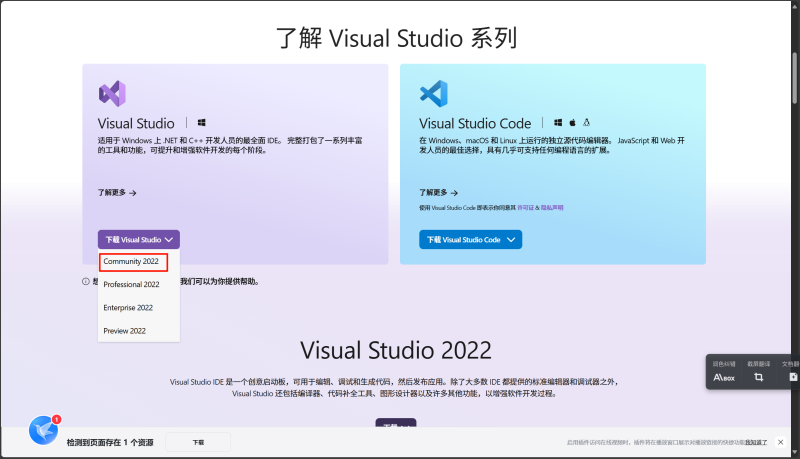The height and width of the screenshot is (459, 800).
Task: Click the page vertical scrollbar thumb
Action: (x=795, y=78)
